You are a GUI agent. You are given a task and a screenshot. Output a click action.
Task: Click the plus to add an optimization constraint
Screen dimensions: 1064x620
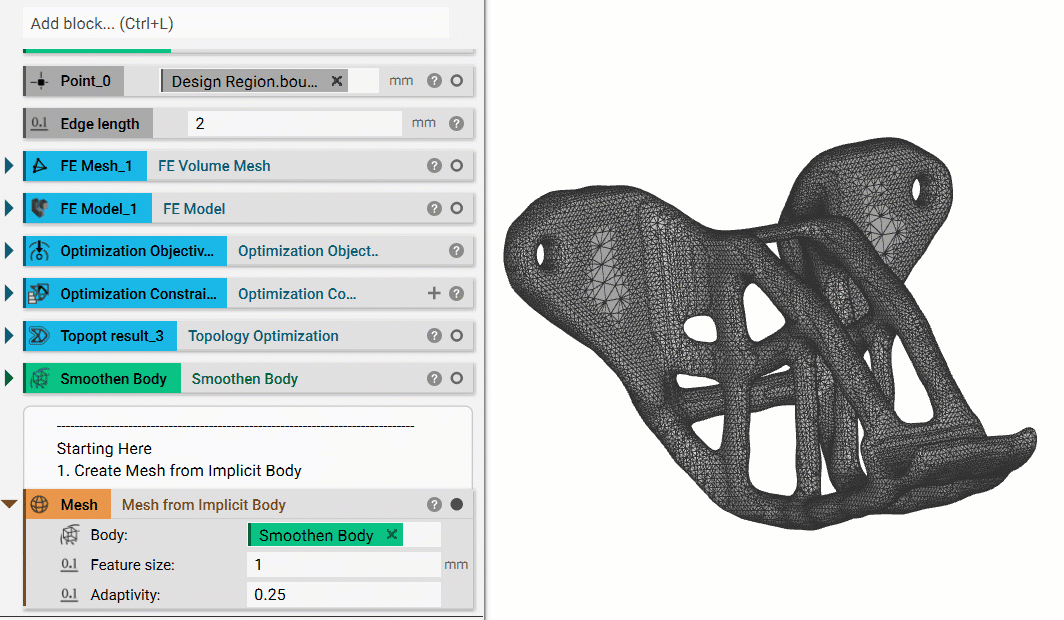[x=434, y=293]
